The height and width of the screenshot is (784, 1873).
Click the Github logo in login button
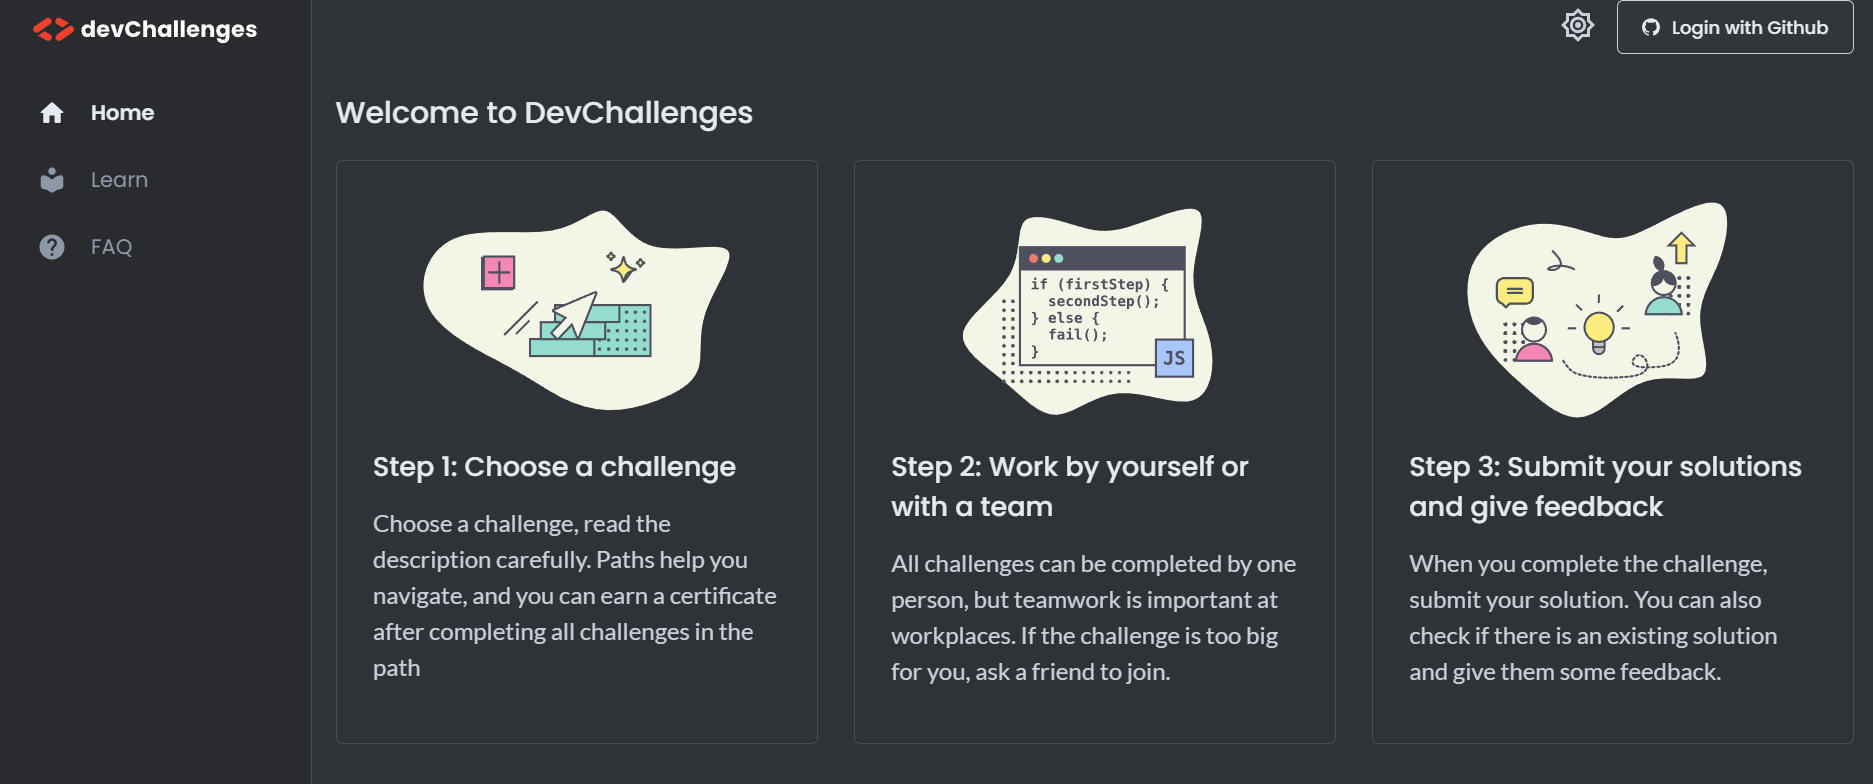point(1651,28)
